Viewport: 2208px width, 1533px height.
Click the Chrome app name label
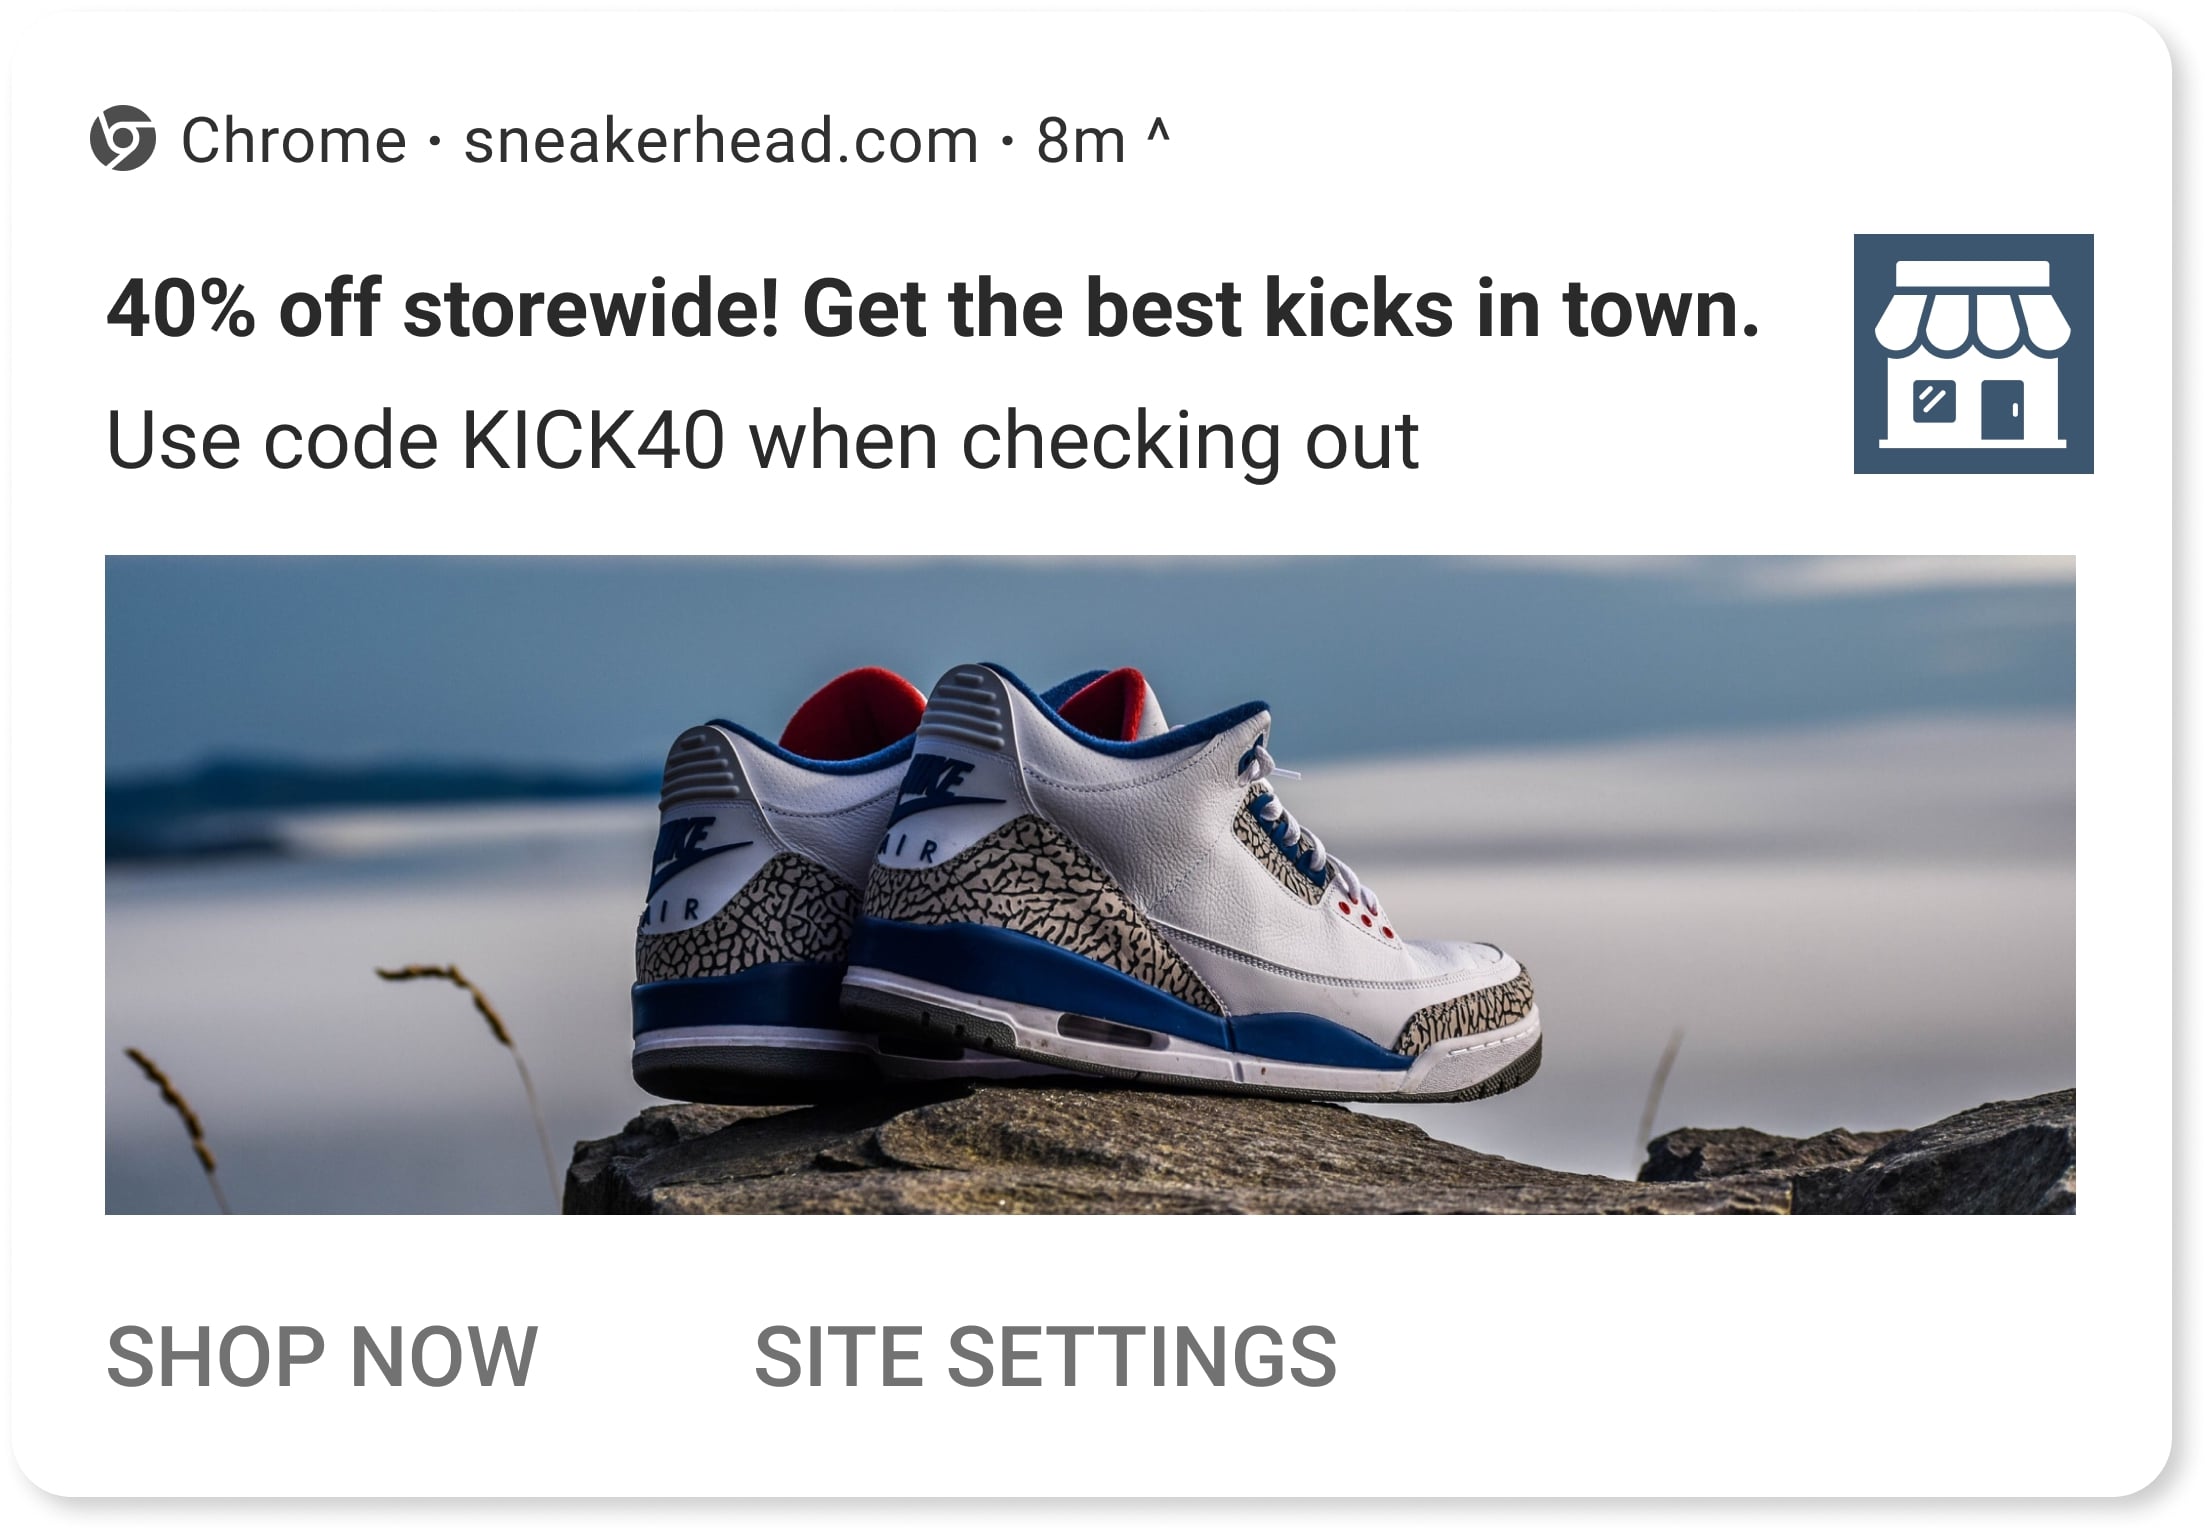point(294,140)
